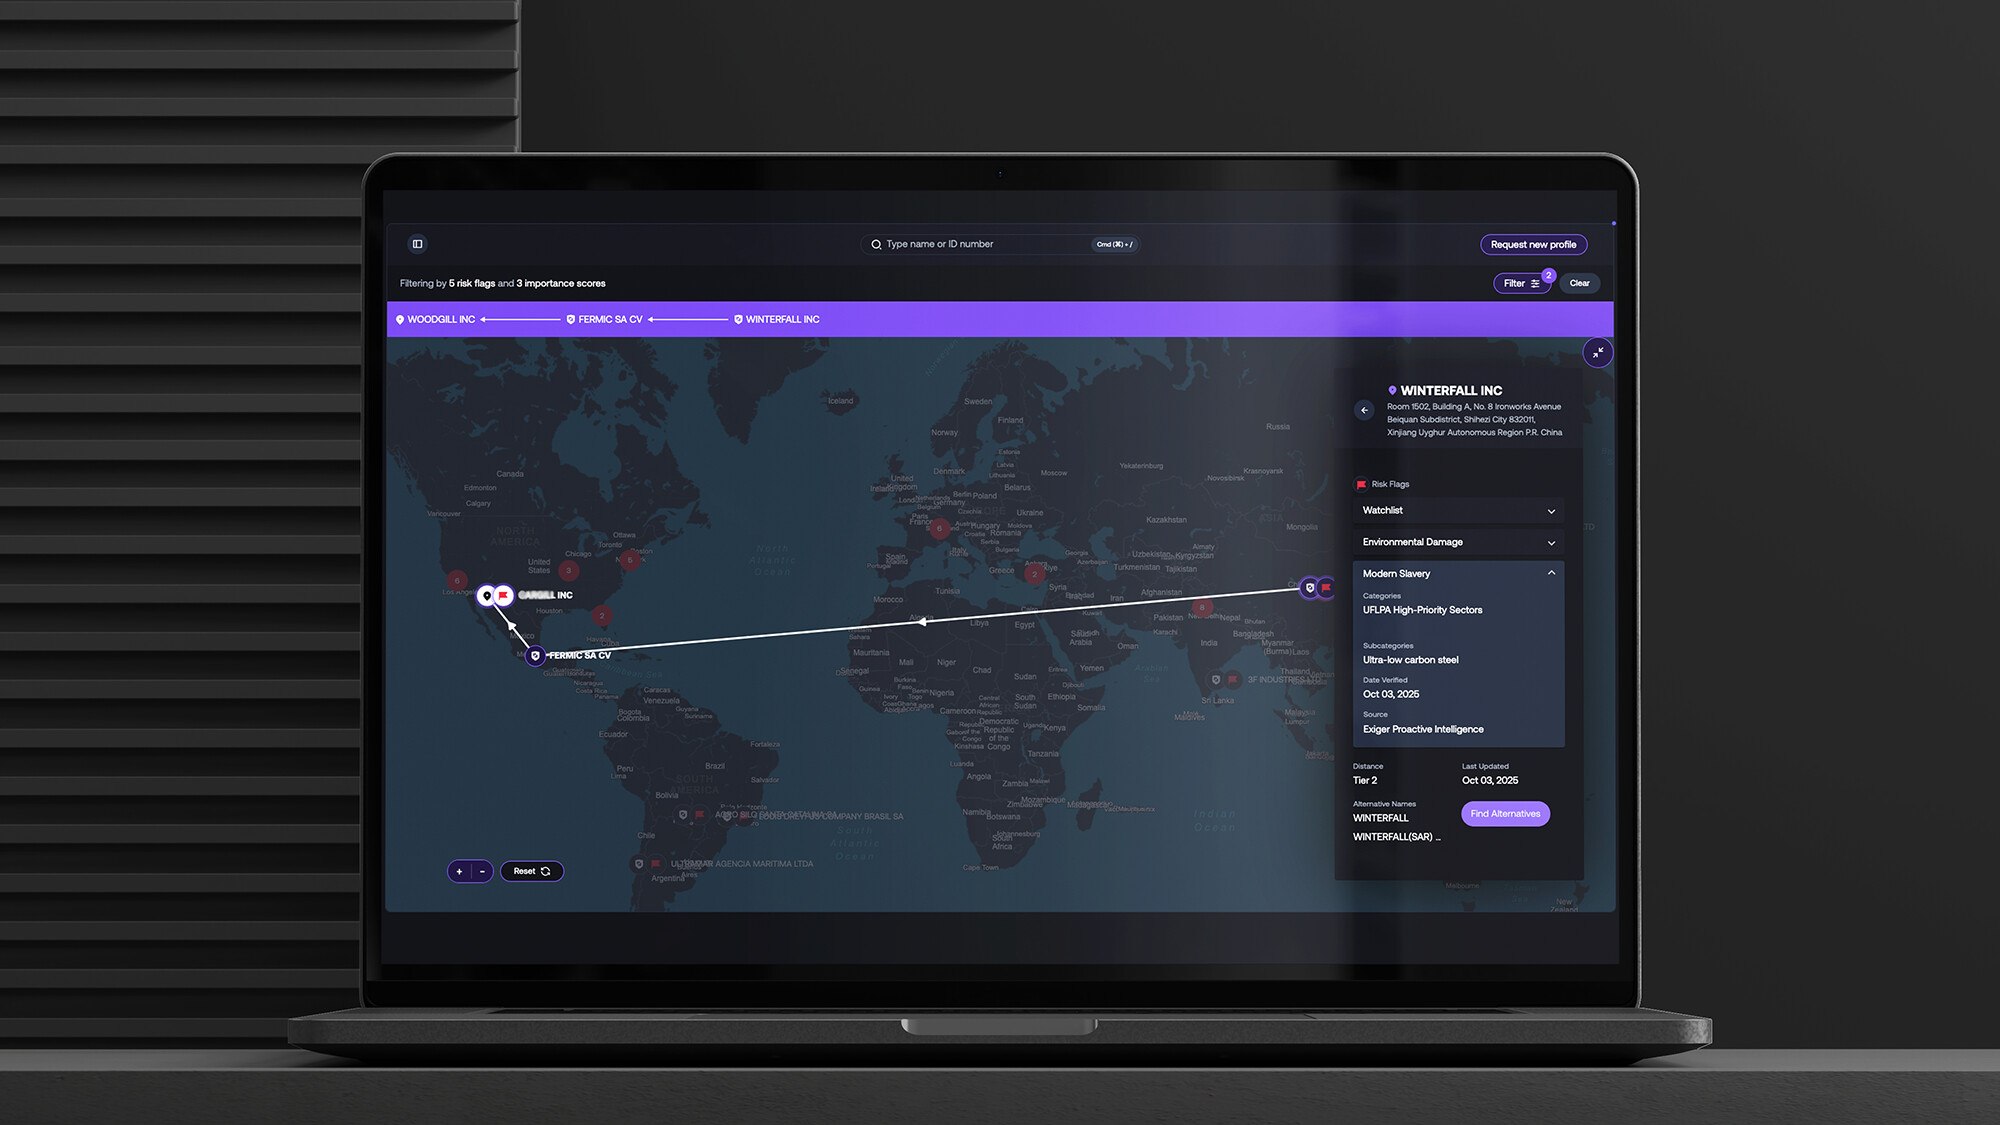Click the shield marker near ULTRAMAR AGENCIA MARITIMA
The width and height of the screenshot is (2000, 1125).
[x=639, y=864]
